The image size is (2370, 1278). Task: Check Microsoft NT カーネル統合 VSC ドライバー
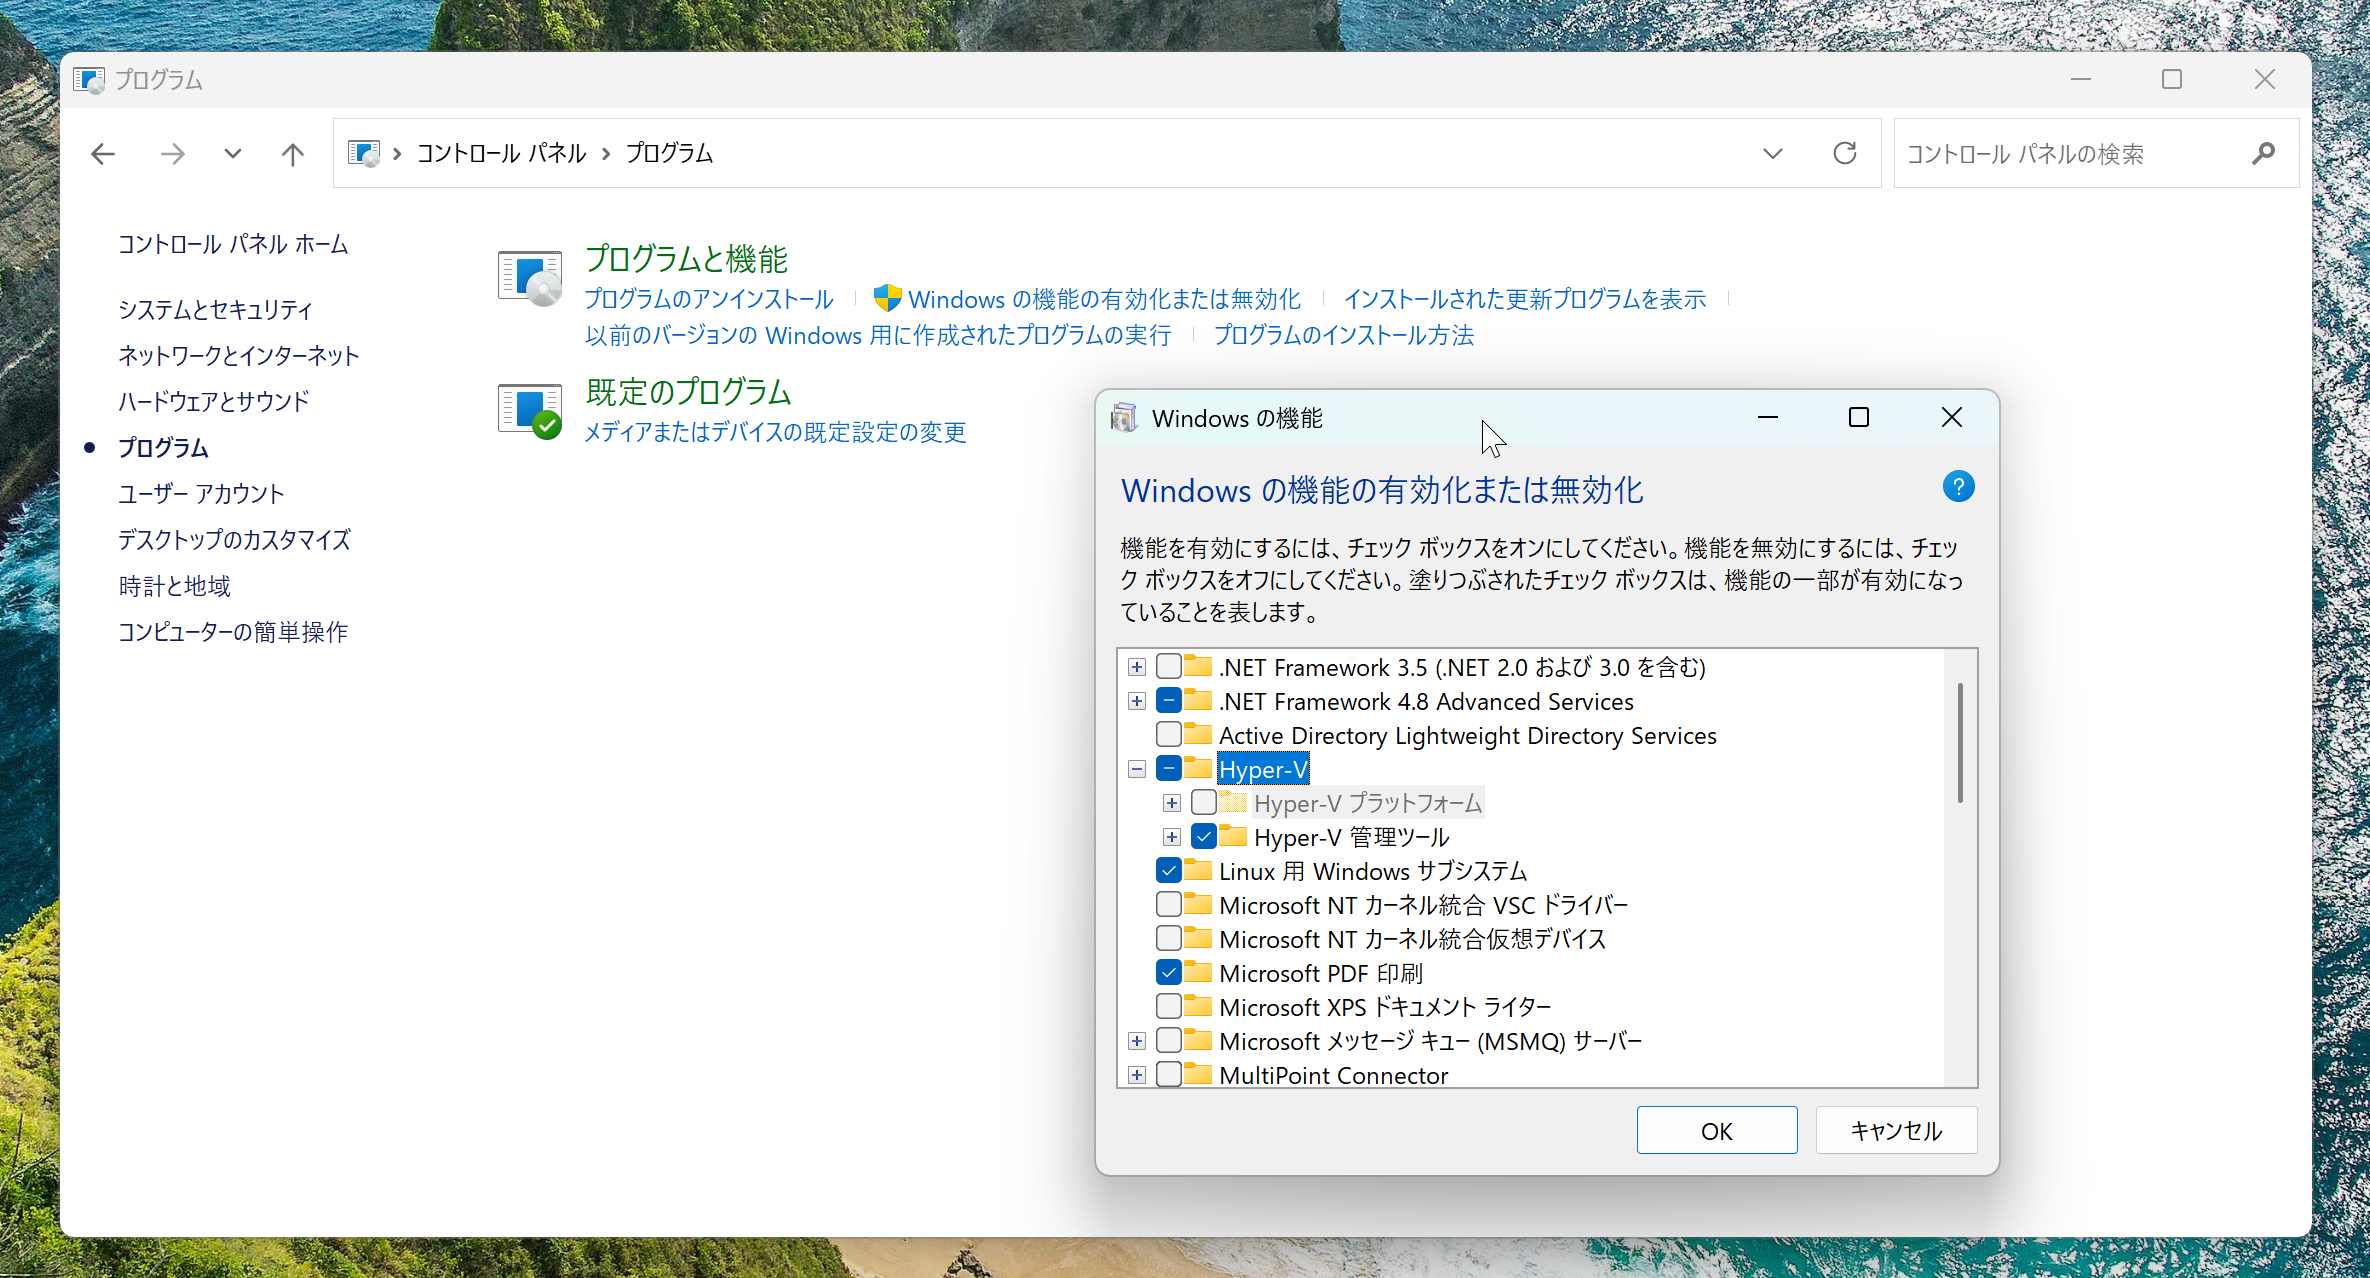(1169, 905)
